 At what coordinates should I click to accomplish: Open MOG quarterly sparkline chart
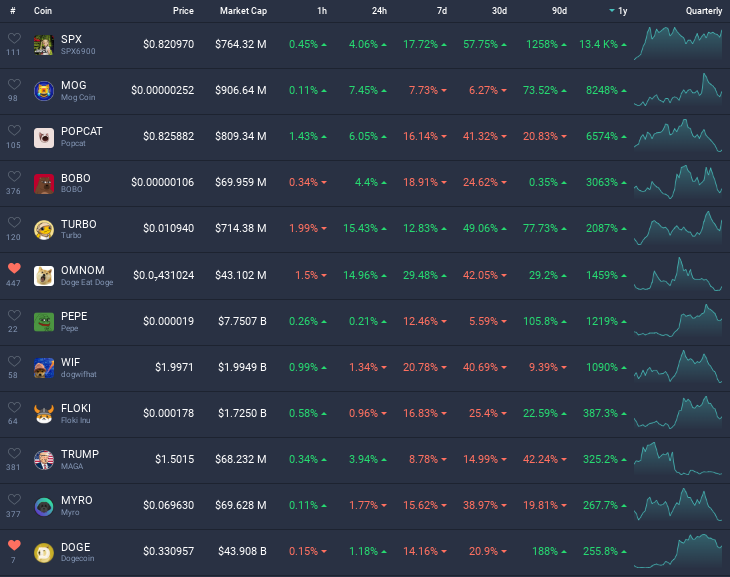point(678,90)
